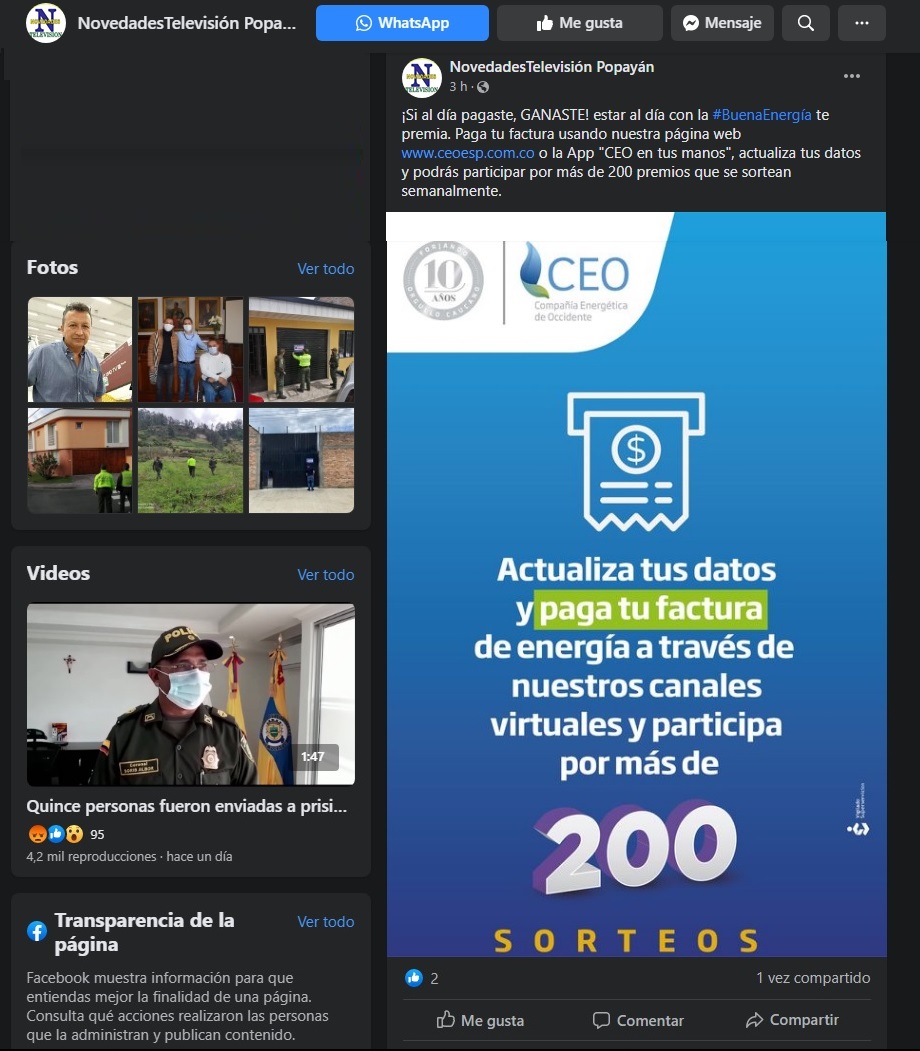Click the Facebook icon beside Transparencia

pos(37,931)
